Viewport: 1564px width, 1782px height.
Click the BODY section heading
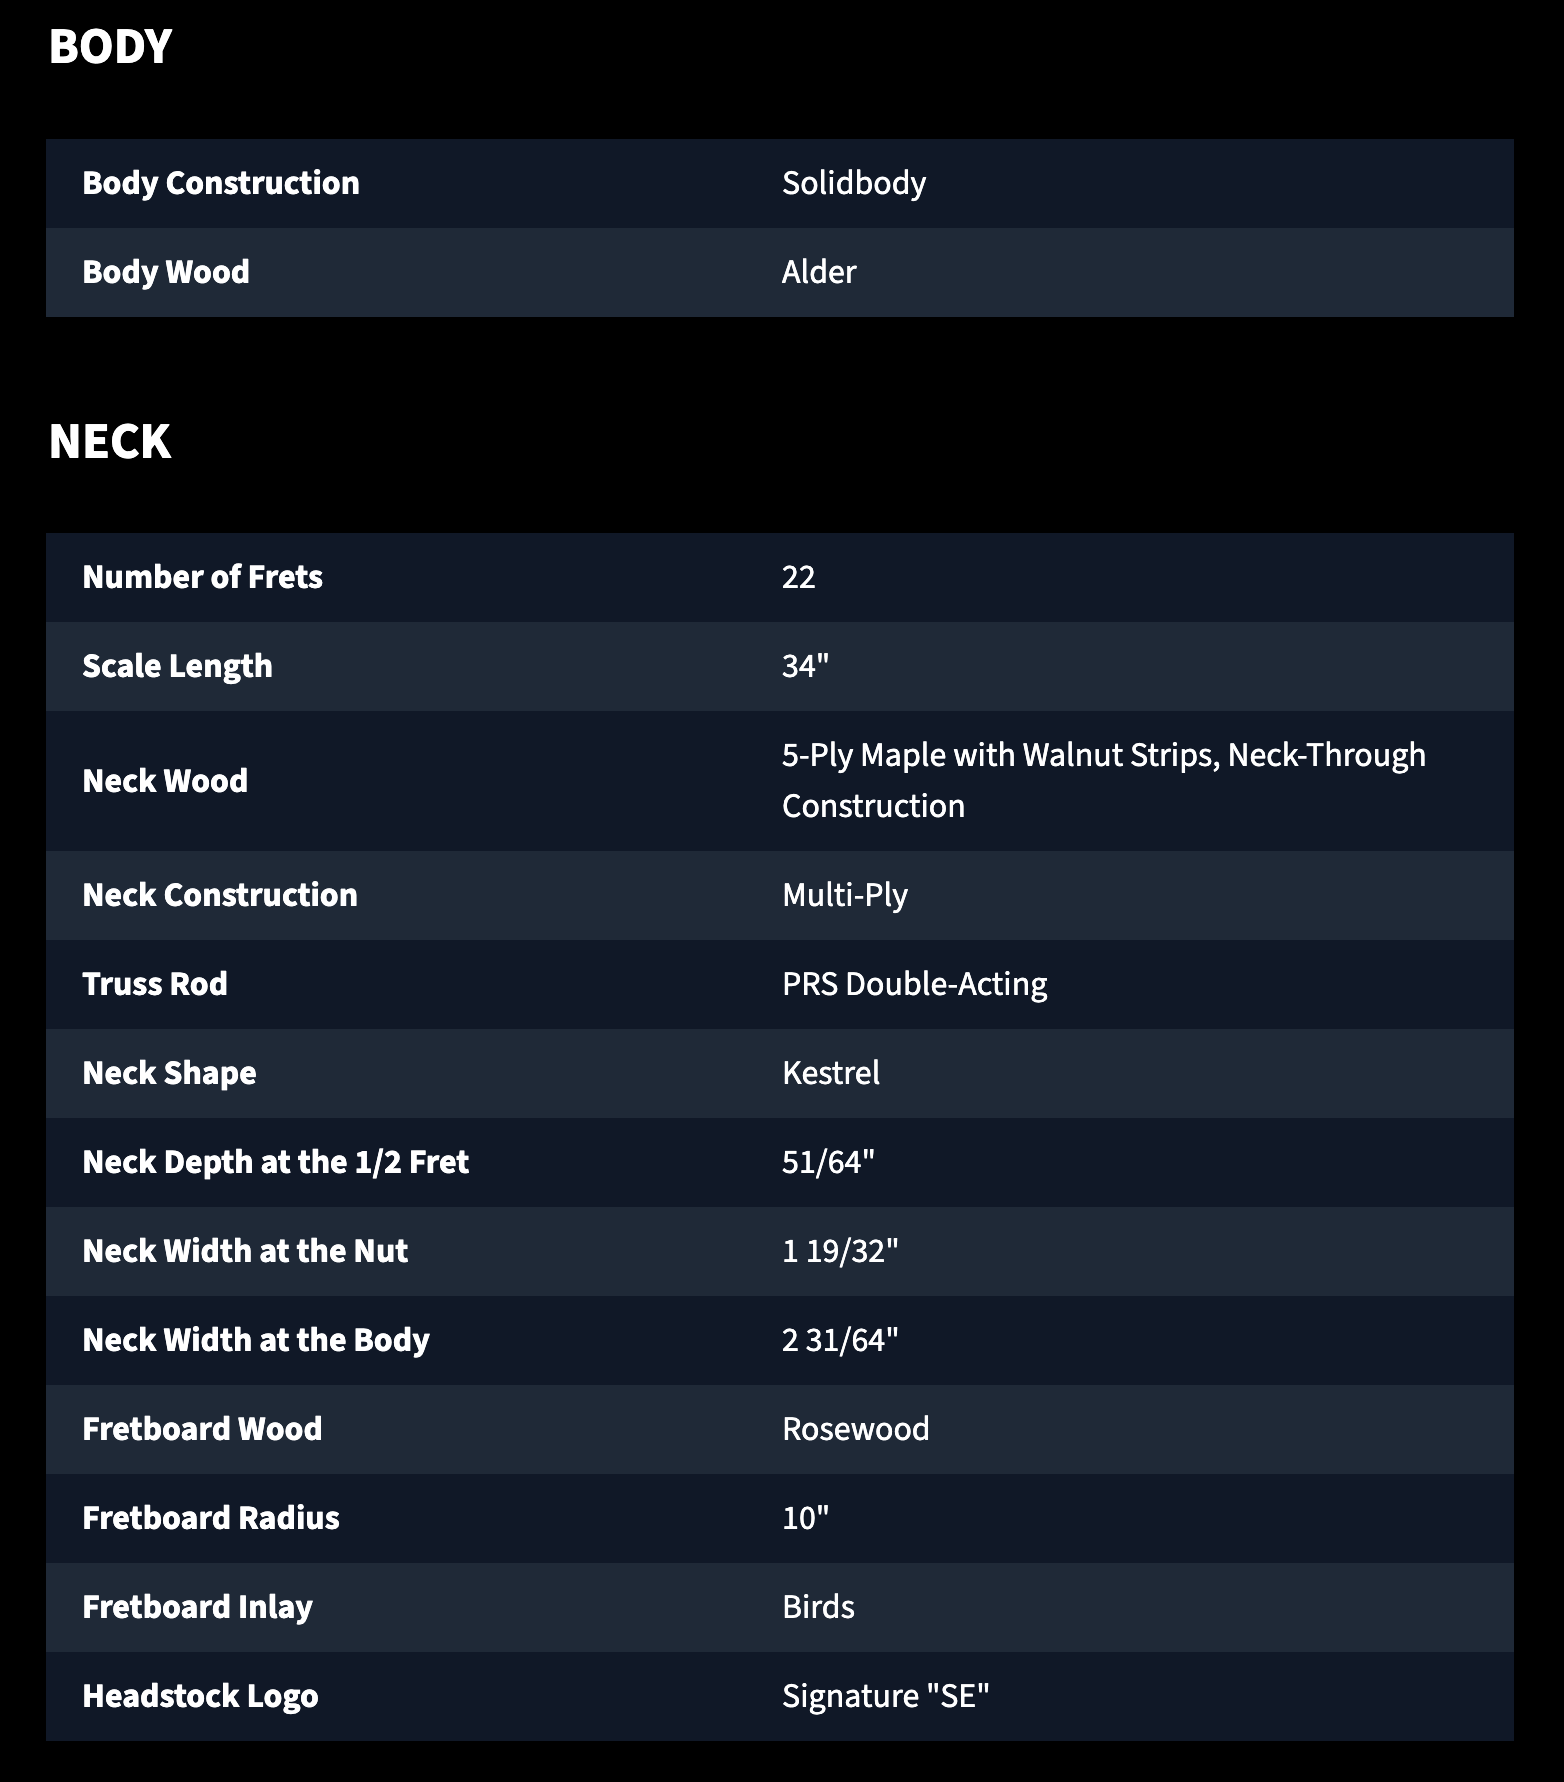pos(110,47)
